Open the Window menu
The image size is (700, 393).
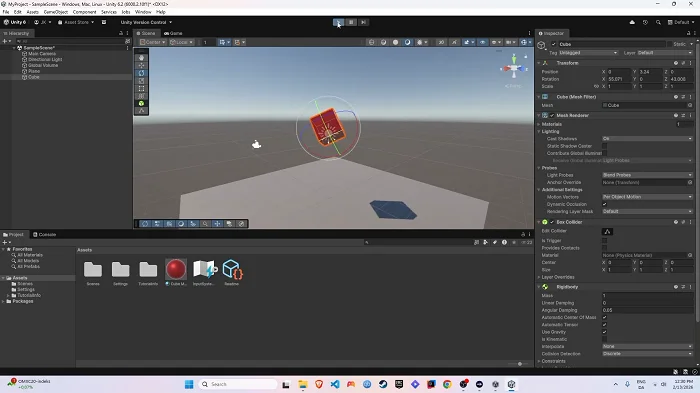(143, 12)
